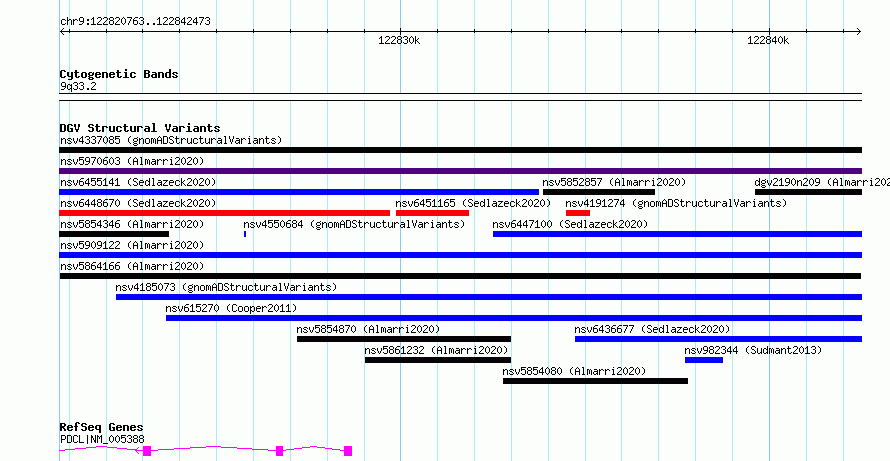Click the RefSeq Genes track title
Viewport: 890px width, 461px height.
tap(101, 428)
